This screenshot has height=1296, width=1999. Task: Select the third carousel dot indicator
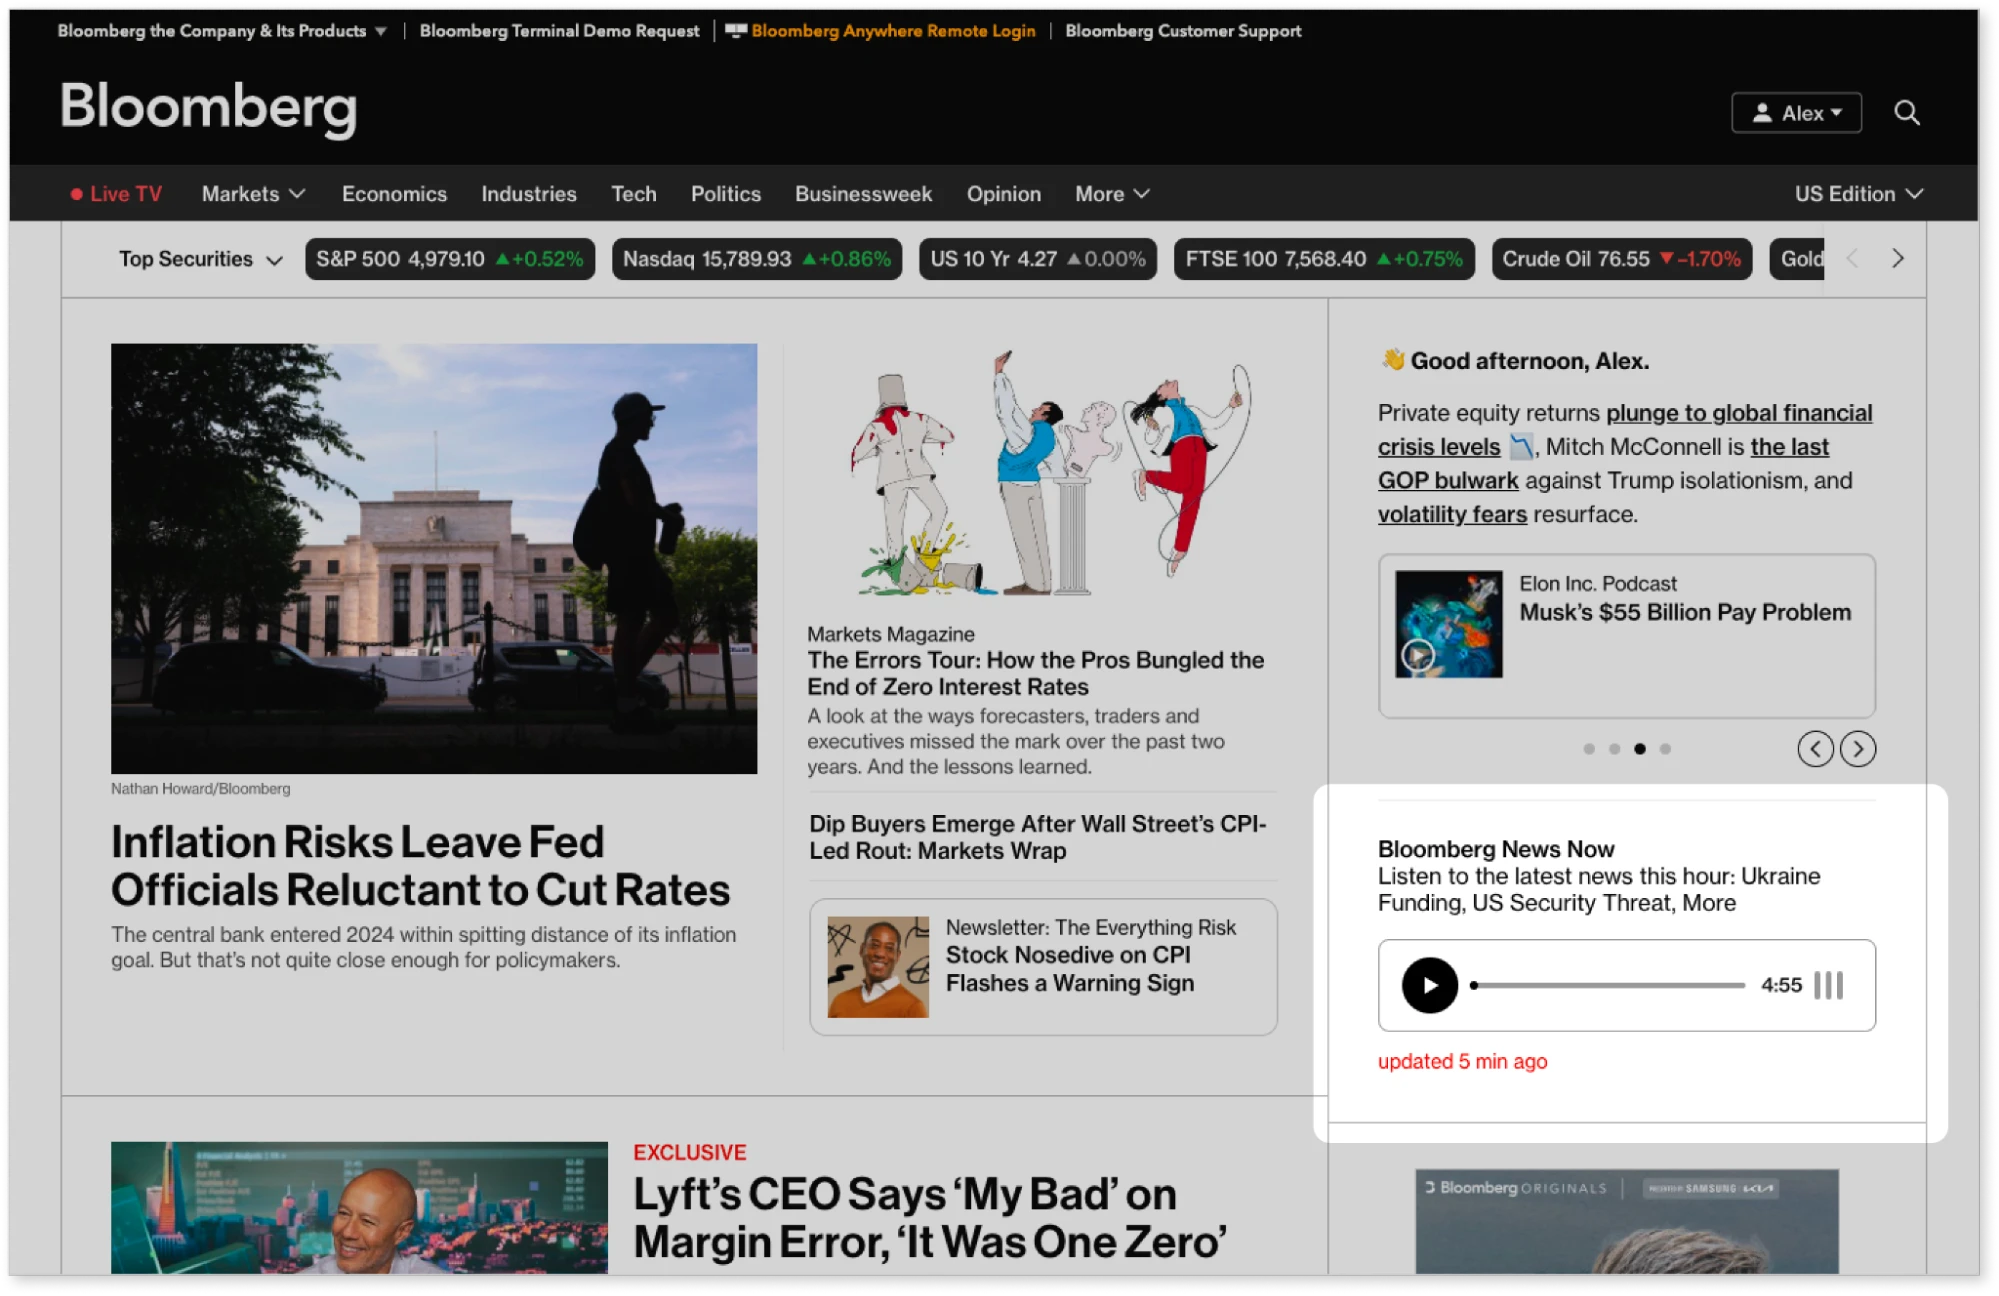[1639, 747]
